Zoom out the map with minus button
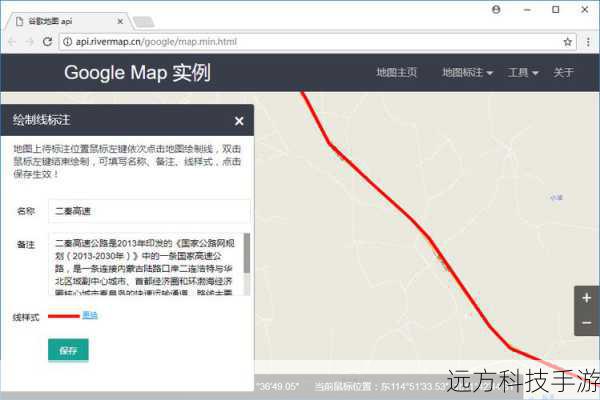The image size is (600, 400). click(x=587, y=323)
